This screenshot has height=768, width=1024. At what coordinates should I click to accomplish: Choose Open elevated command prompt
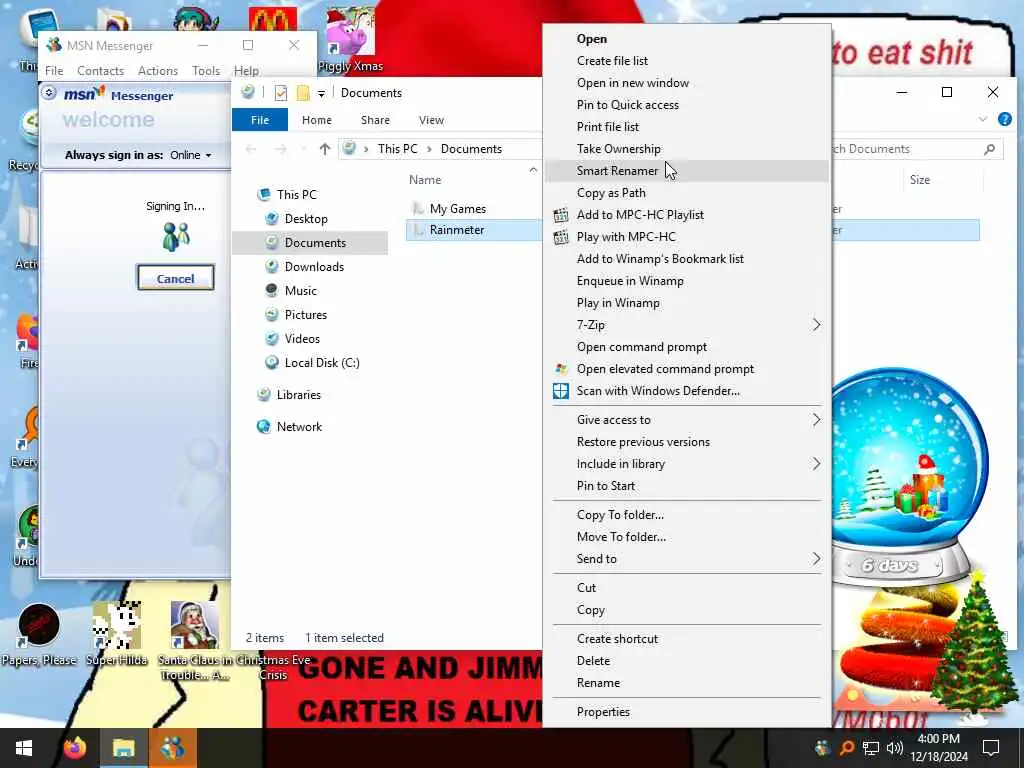pos(686,370)
